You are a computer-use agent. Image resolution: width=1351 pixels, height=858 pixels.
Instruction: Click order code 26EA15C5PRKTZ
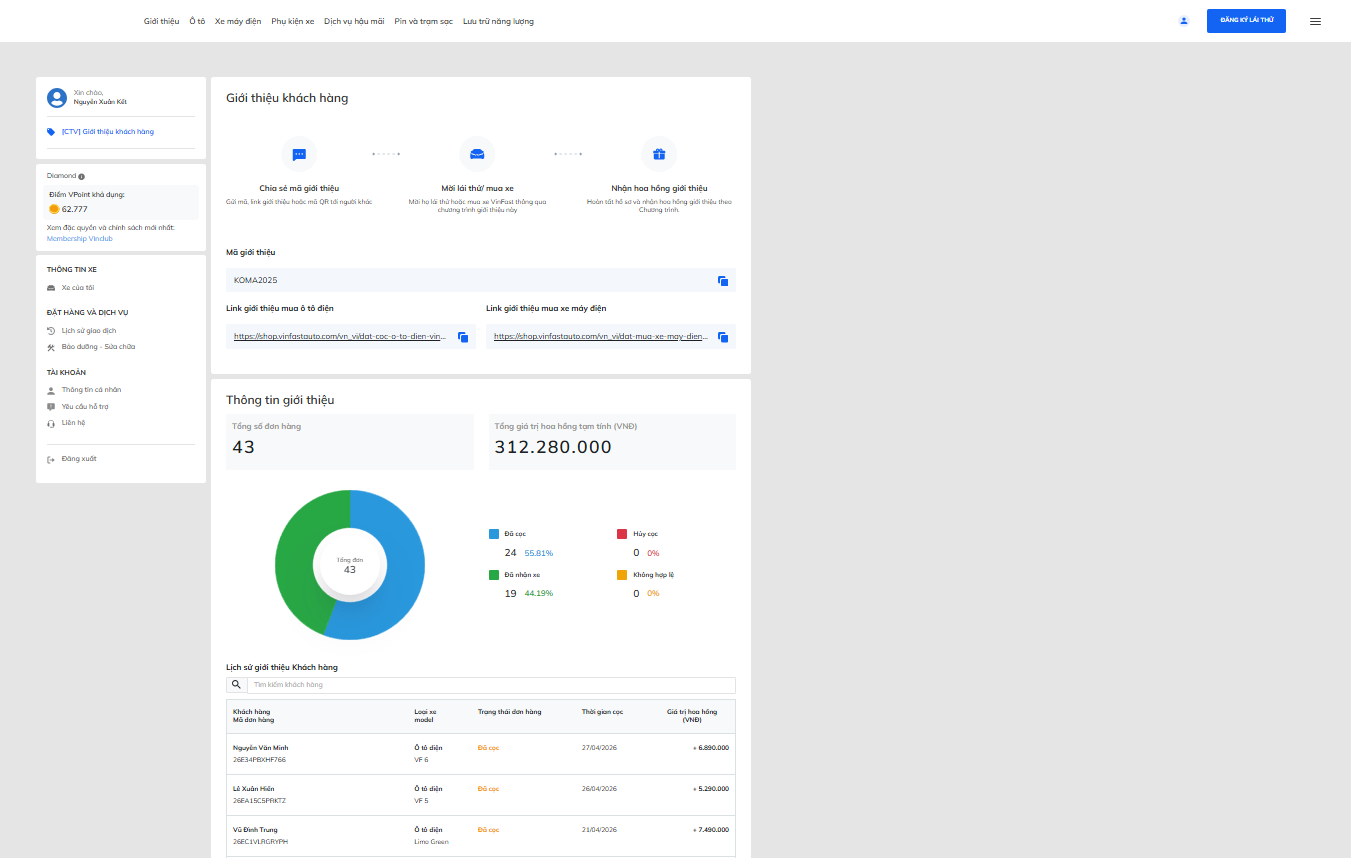pos(259,801)
